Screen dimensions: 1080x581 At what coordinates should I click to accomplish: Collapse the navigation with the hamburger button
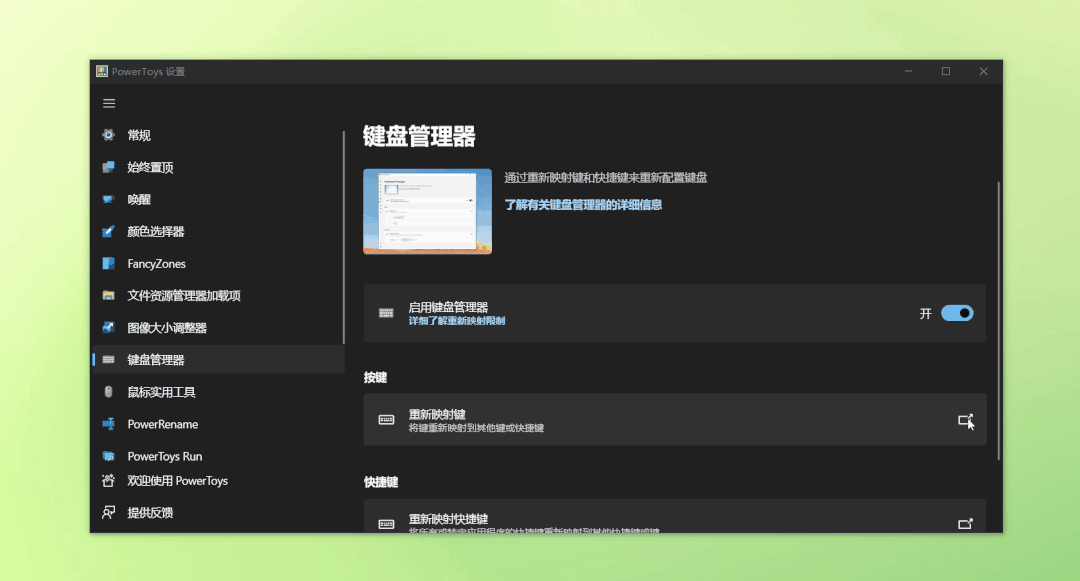[109, 103]
